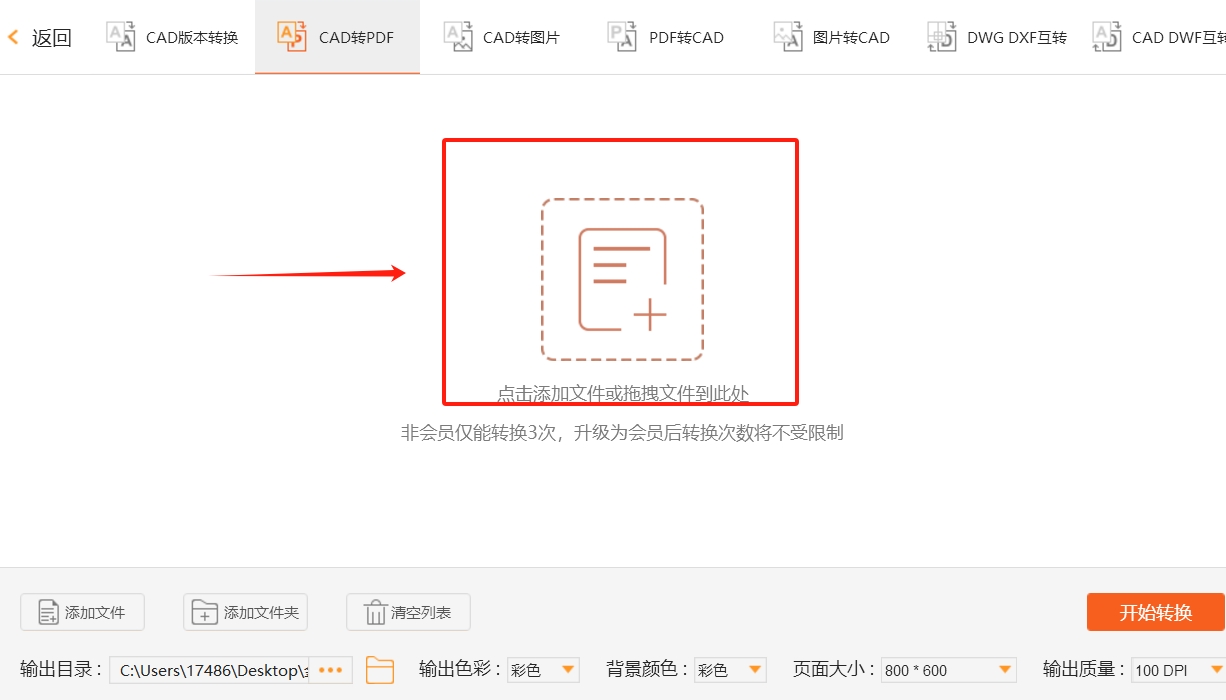Go back using the 返回 arrow
The height and width of the screenshot is (700, 1226).
[x=13, y=38]
